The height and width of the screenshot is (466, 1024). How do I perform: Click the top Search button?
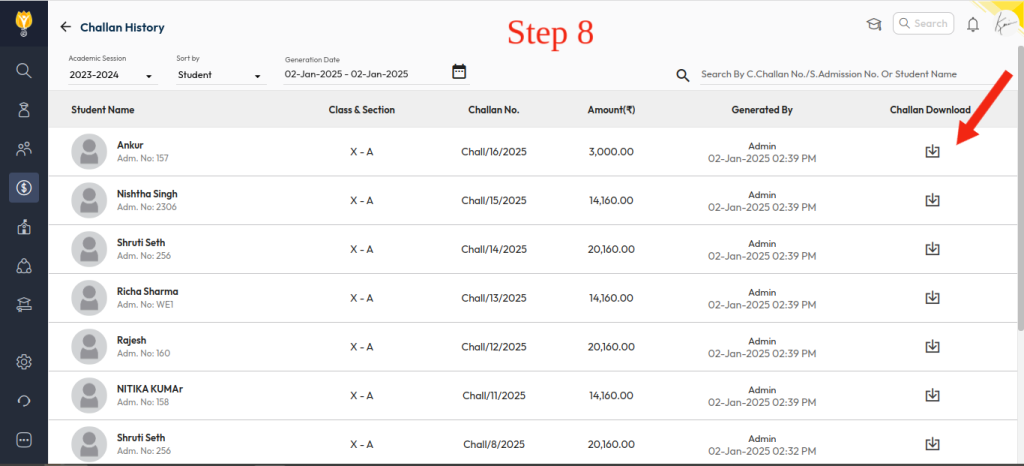[x=922, y=24]
